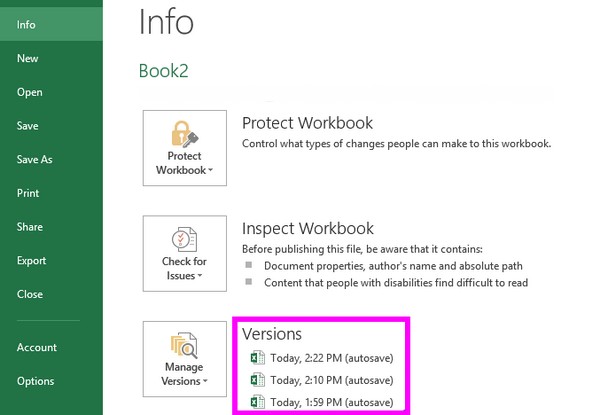Screen dimensions: 600x415
Task: Expand the Check for Issues dropdown
Action: point(201,276)
